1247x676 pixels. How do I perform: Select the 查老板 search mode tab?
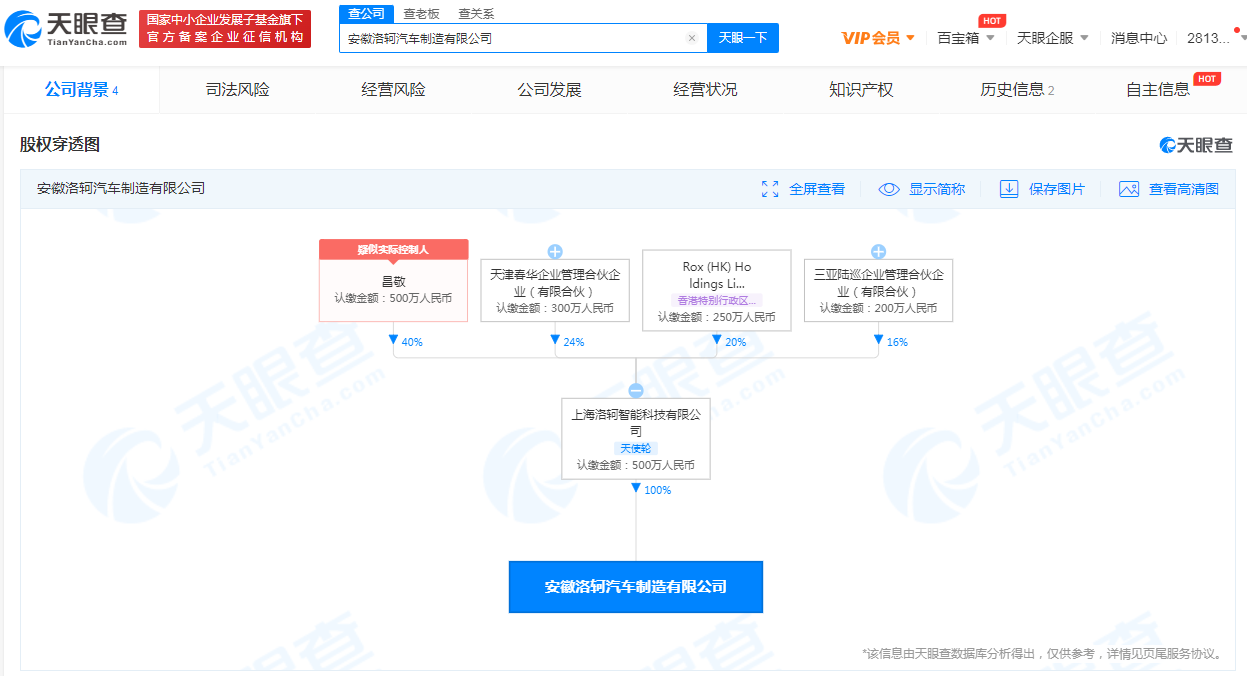coord(421,14)
